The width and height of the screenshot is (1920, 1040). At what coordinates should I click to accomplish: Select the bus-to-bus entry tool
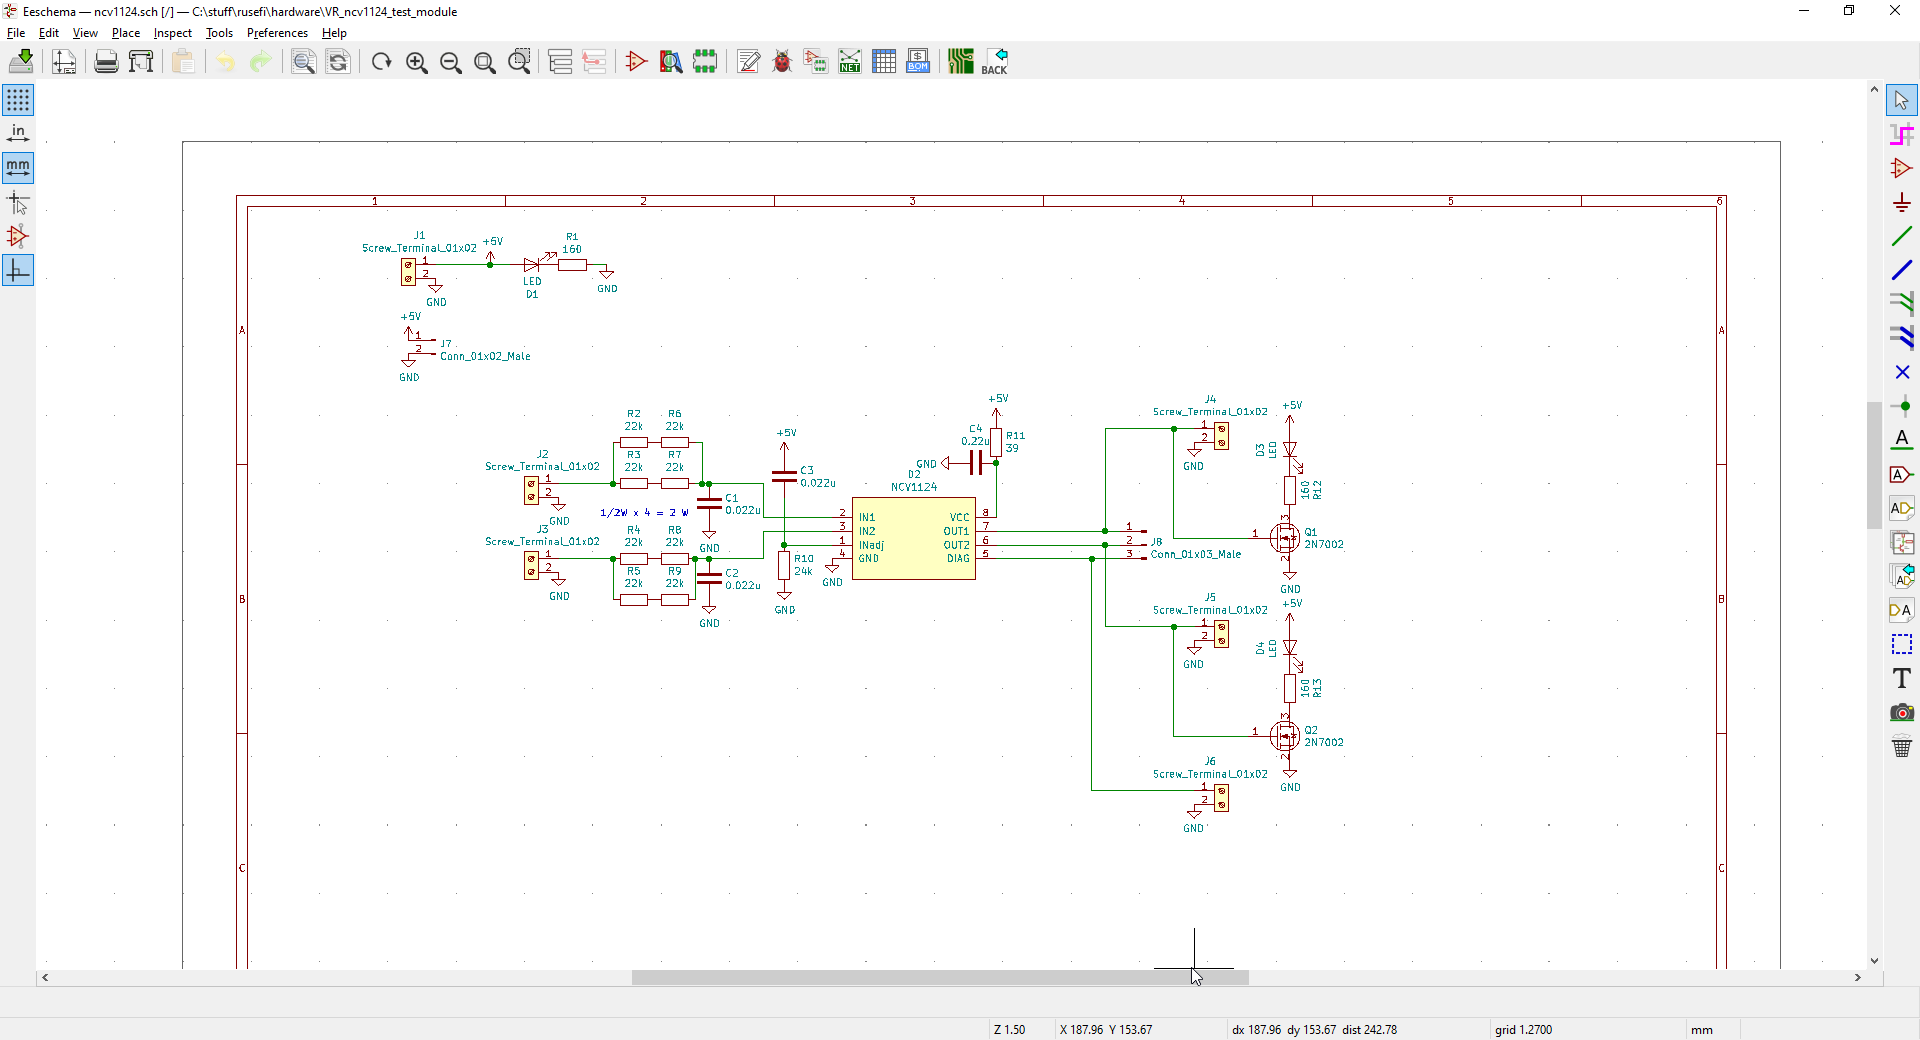(1902, 338)
